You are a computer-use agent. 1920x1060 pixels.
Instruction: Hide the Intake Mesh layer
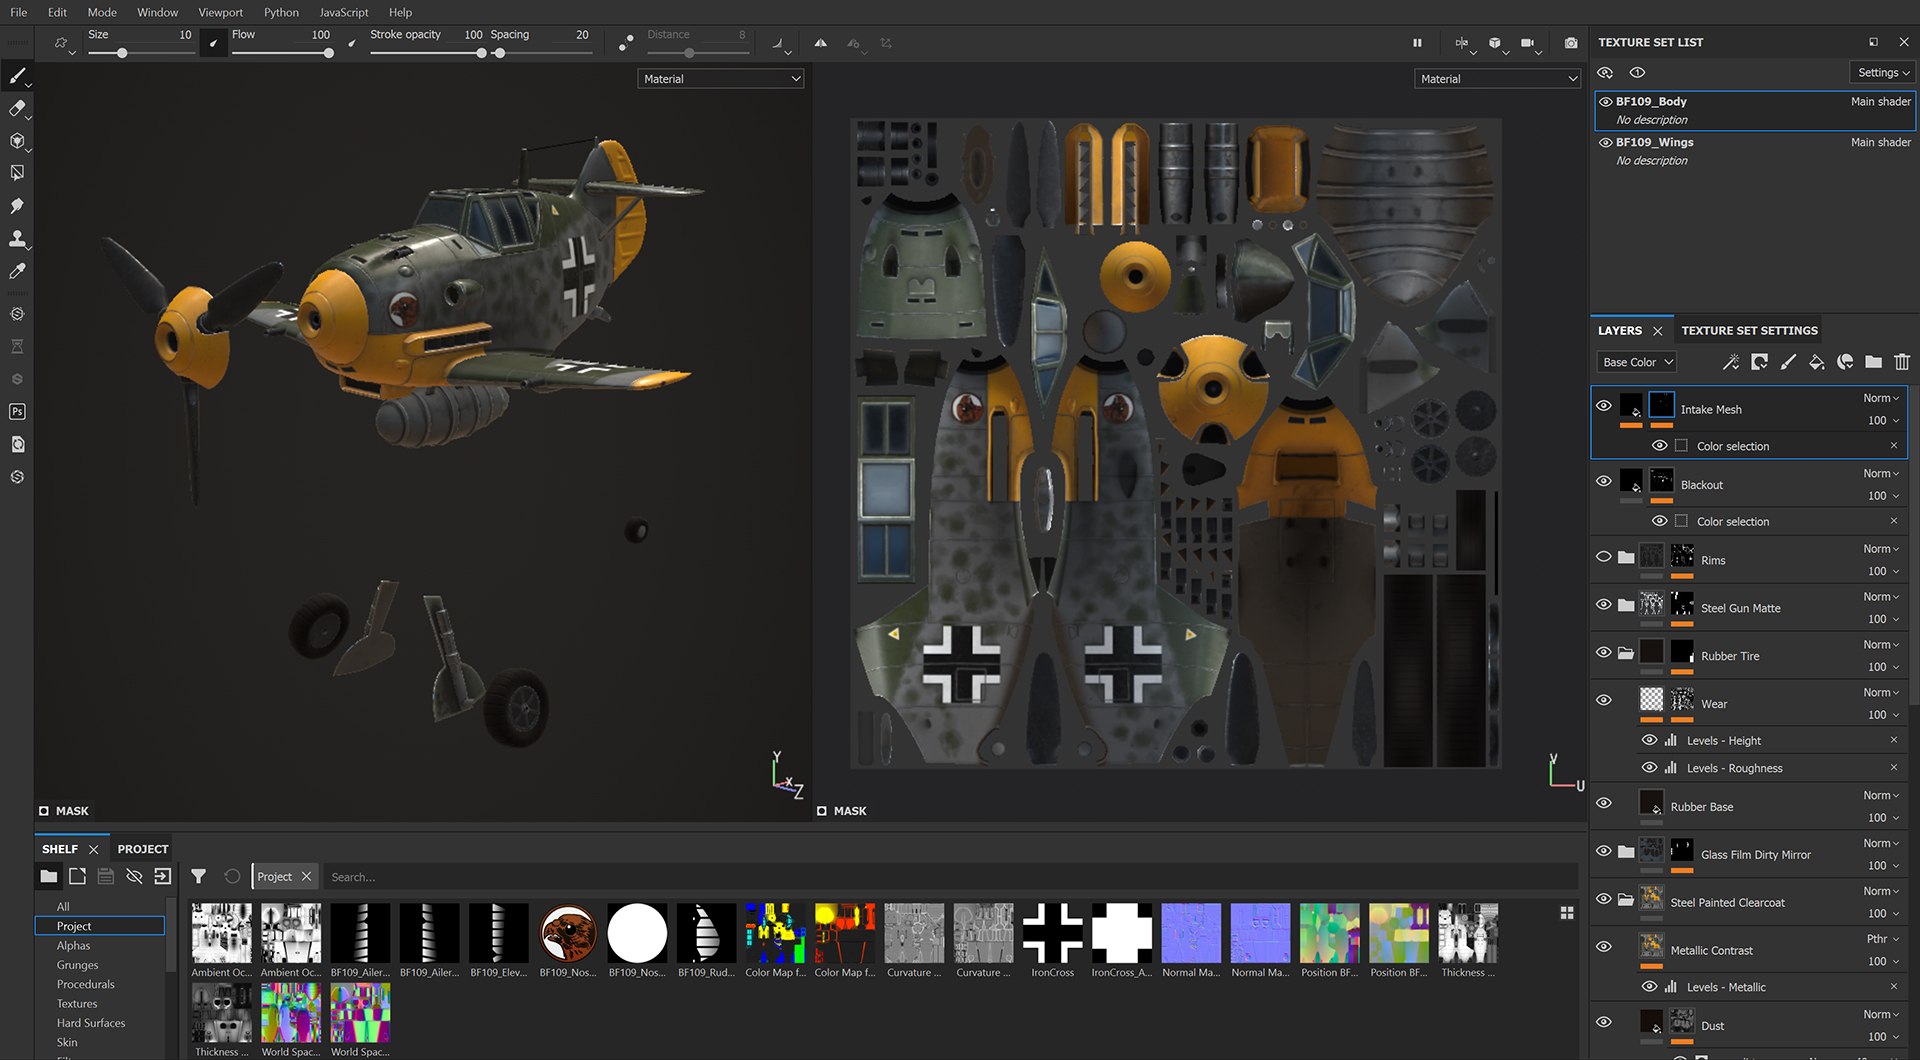(1604, 406)
